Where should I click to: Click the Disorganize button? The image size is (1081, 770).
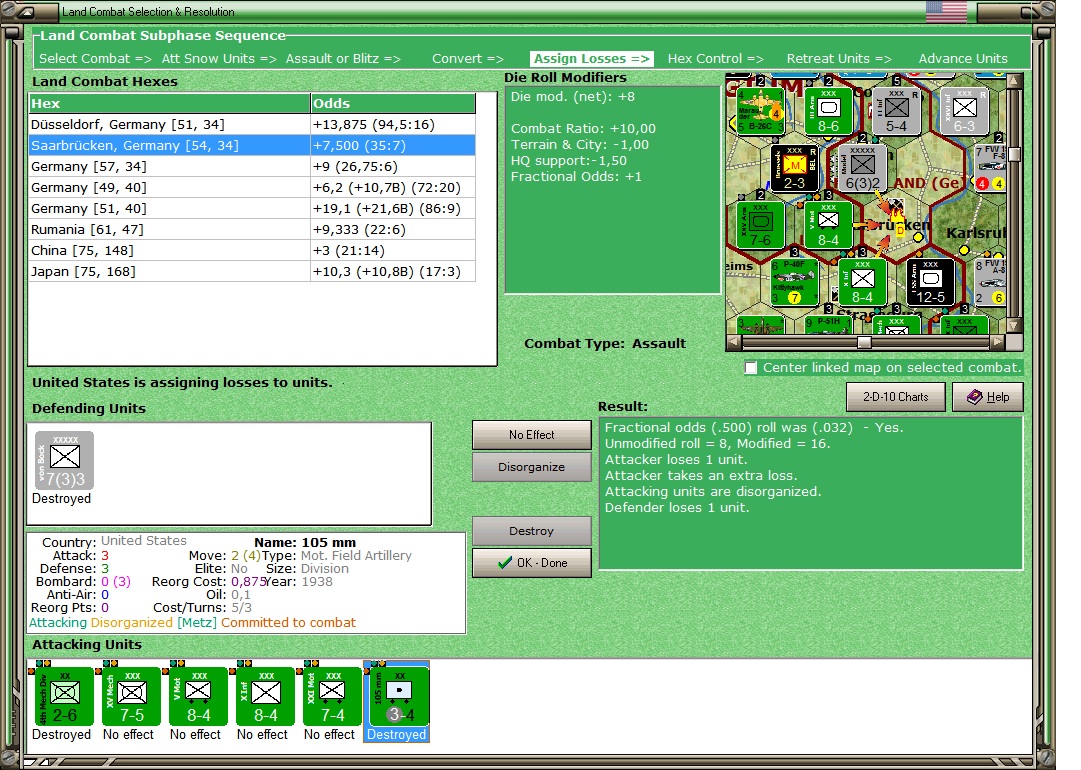coord(532,467)
